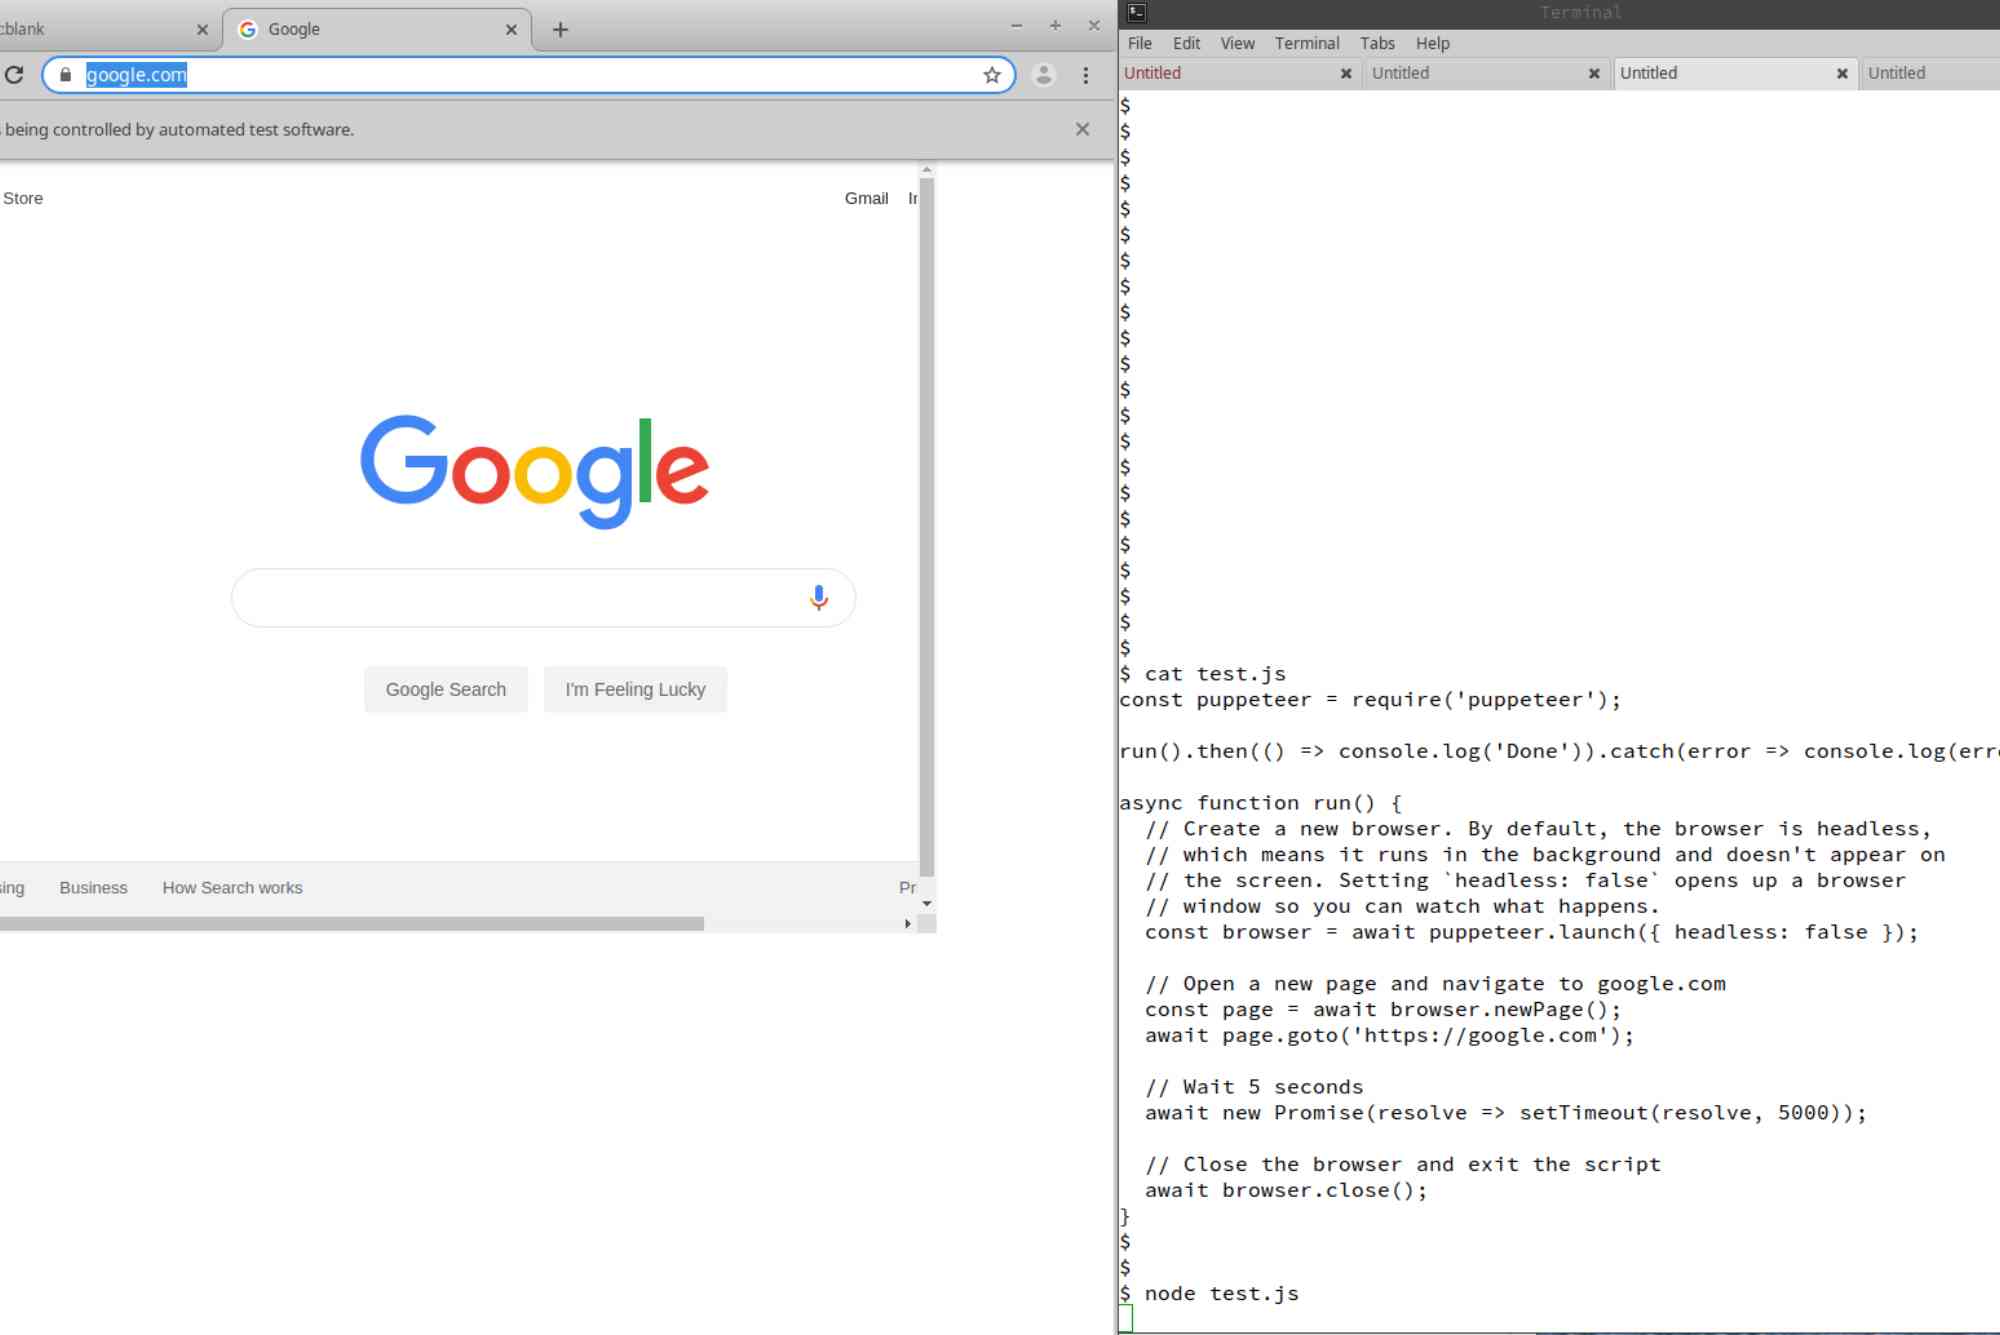This screenshot has height=1335, width=2000.
Task: Open the Gmail link
Action: tap(866, 198)
